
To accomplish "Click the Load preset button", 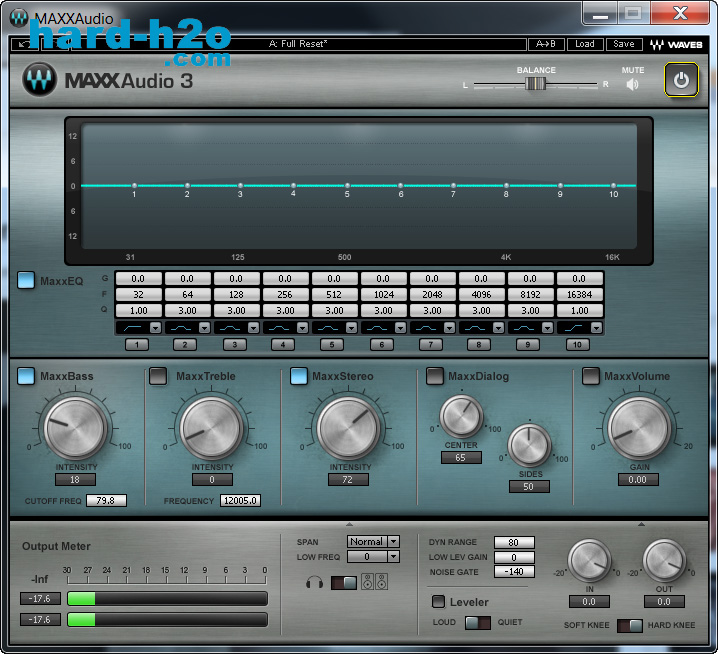I will (x=585, y=44).
